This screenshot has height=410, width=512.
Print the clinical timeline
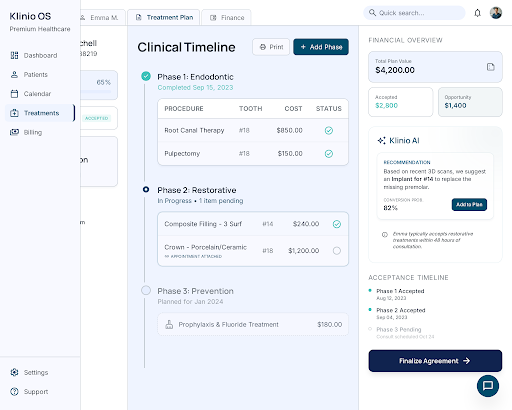point(271,47)
